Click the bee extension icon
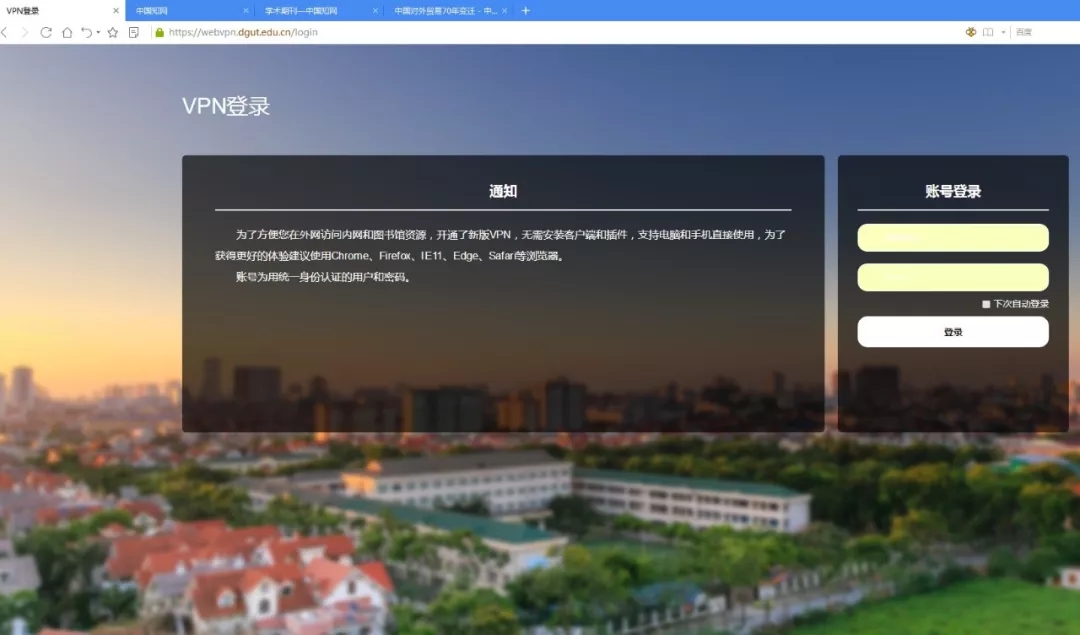Viewport: 1080px width, 635px height. point(970,32)
